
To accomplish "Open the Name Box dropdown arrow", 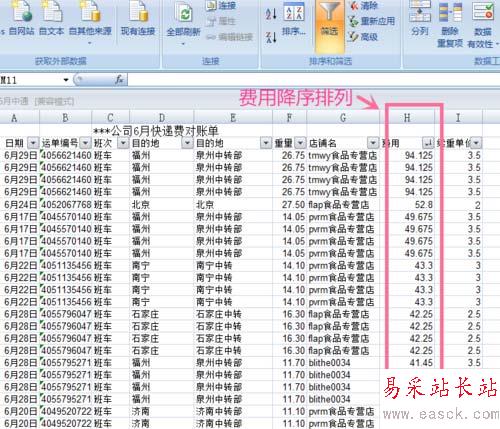I will pyautogui.click(x=66, y=80).
